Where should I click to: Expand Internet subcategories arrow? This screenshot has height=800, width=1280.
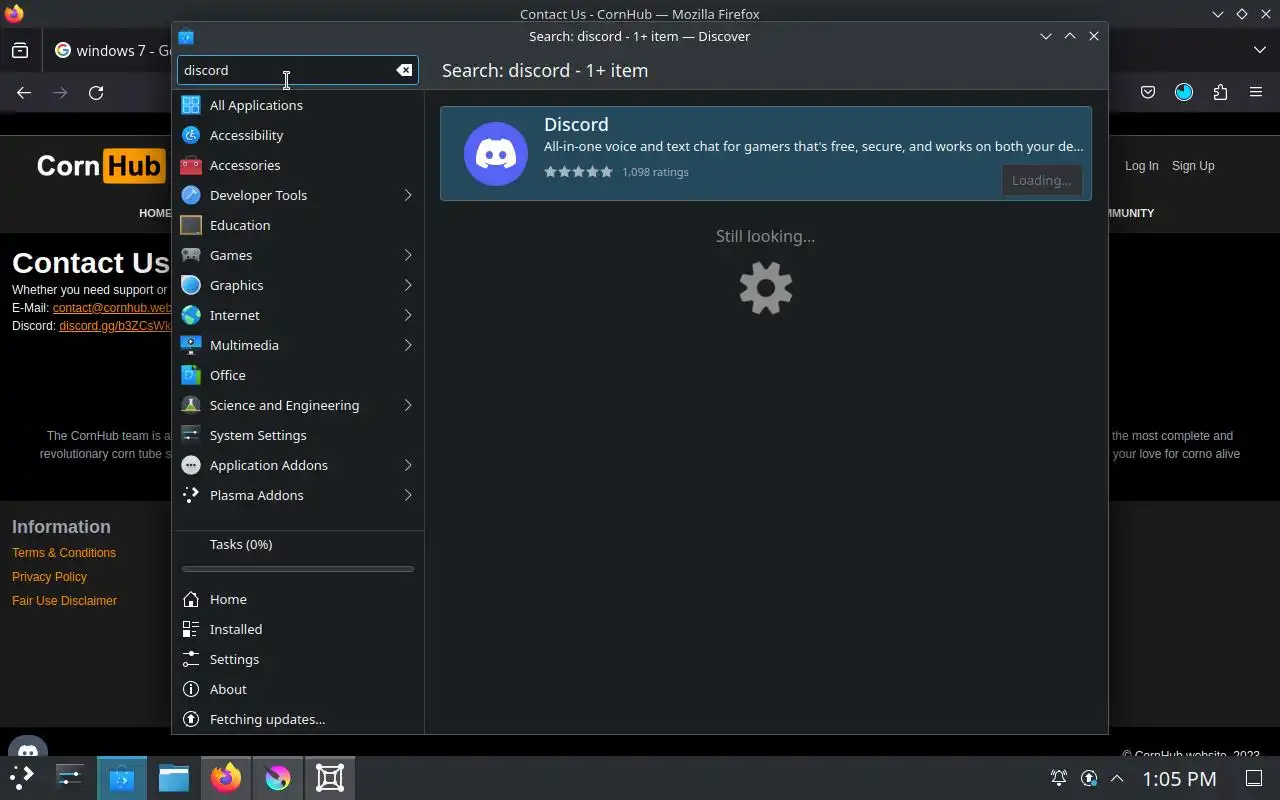coord(408,315)
